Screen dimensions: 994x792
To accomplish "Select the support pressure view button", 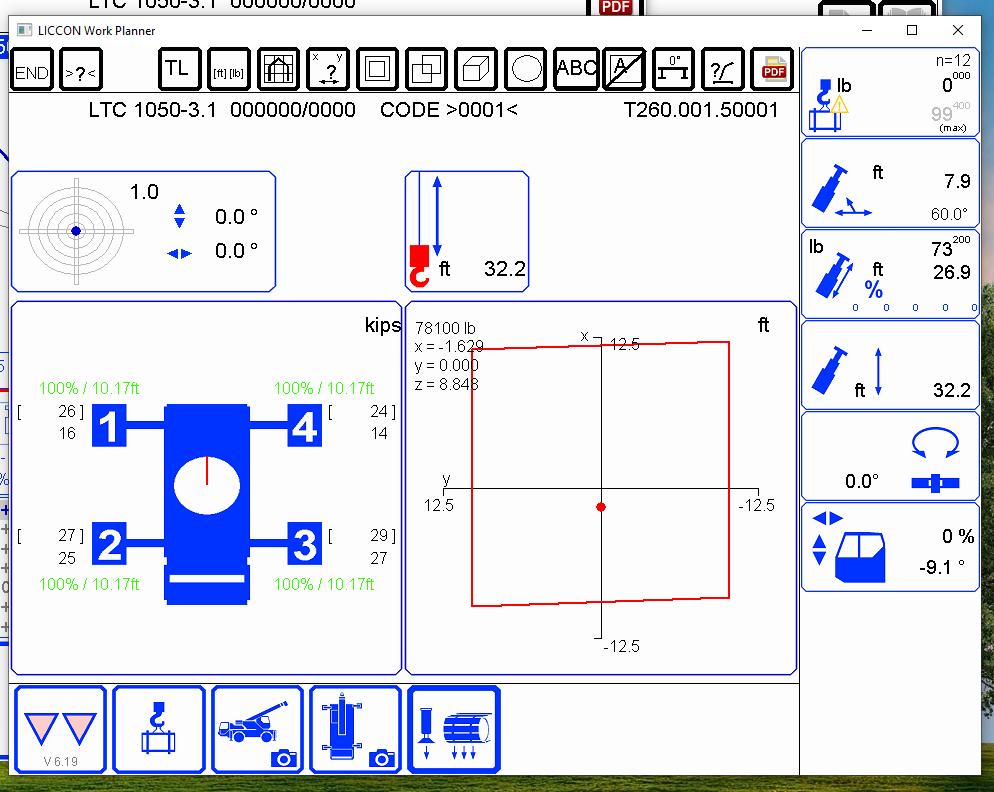I will (455, 730).
